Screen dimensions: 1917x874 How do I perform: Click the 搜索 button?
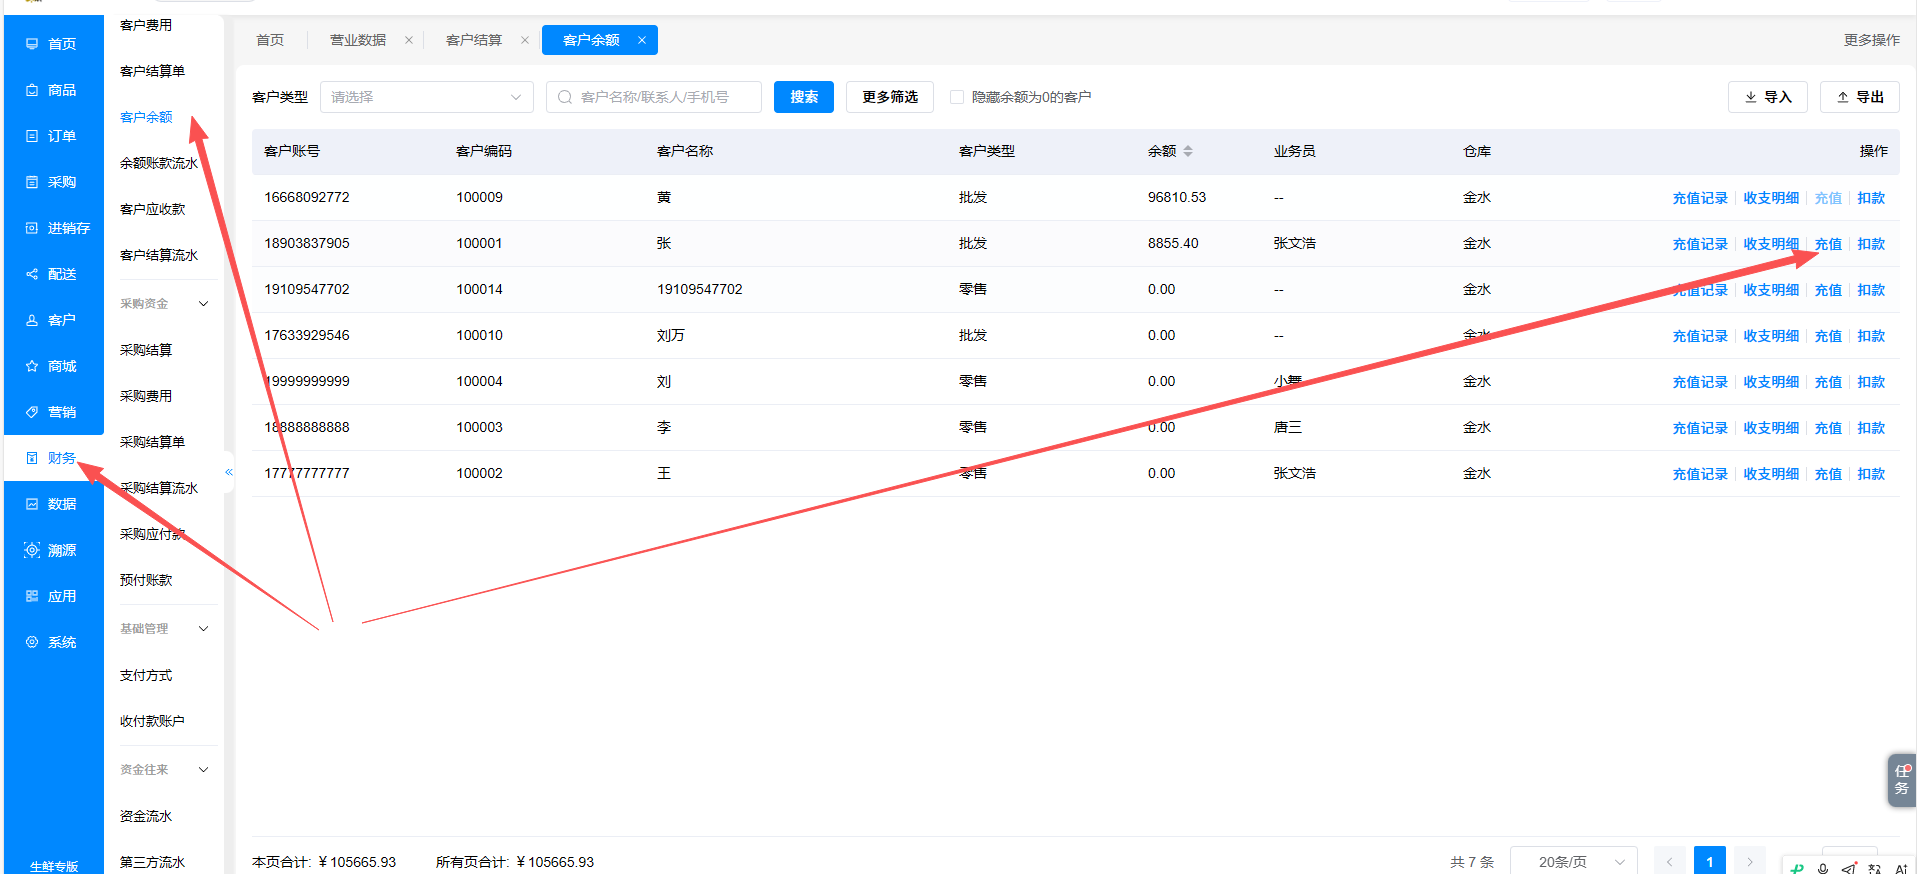(x=804, y=97)
